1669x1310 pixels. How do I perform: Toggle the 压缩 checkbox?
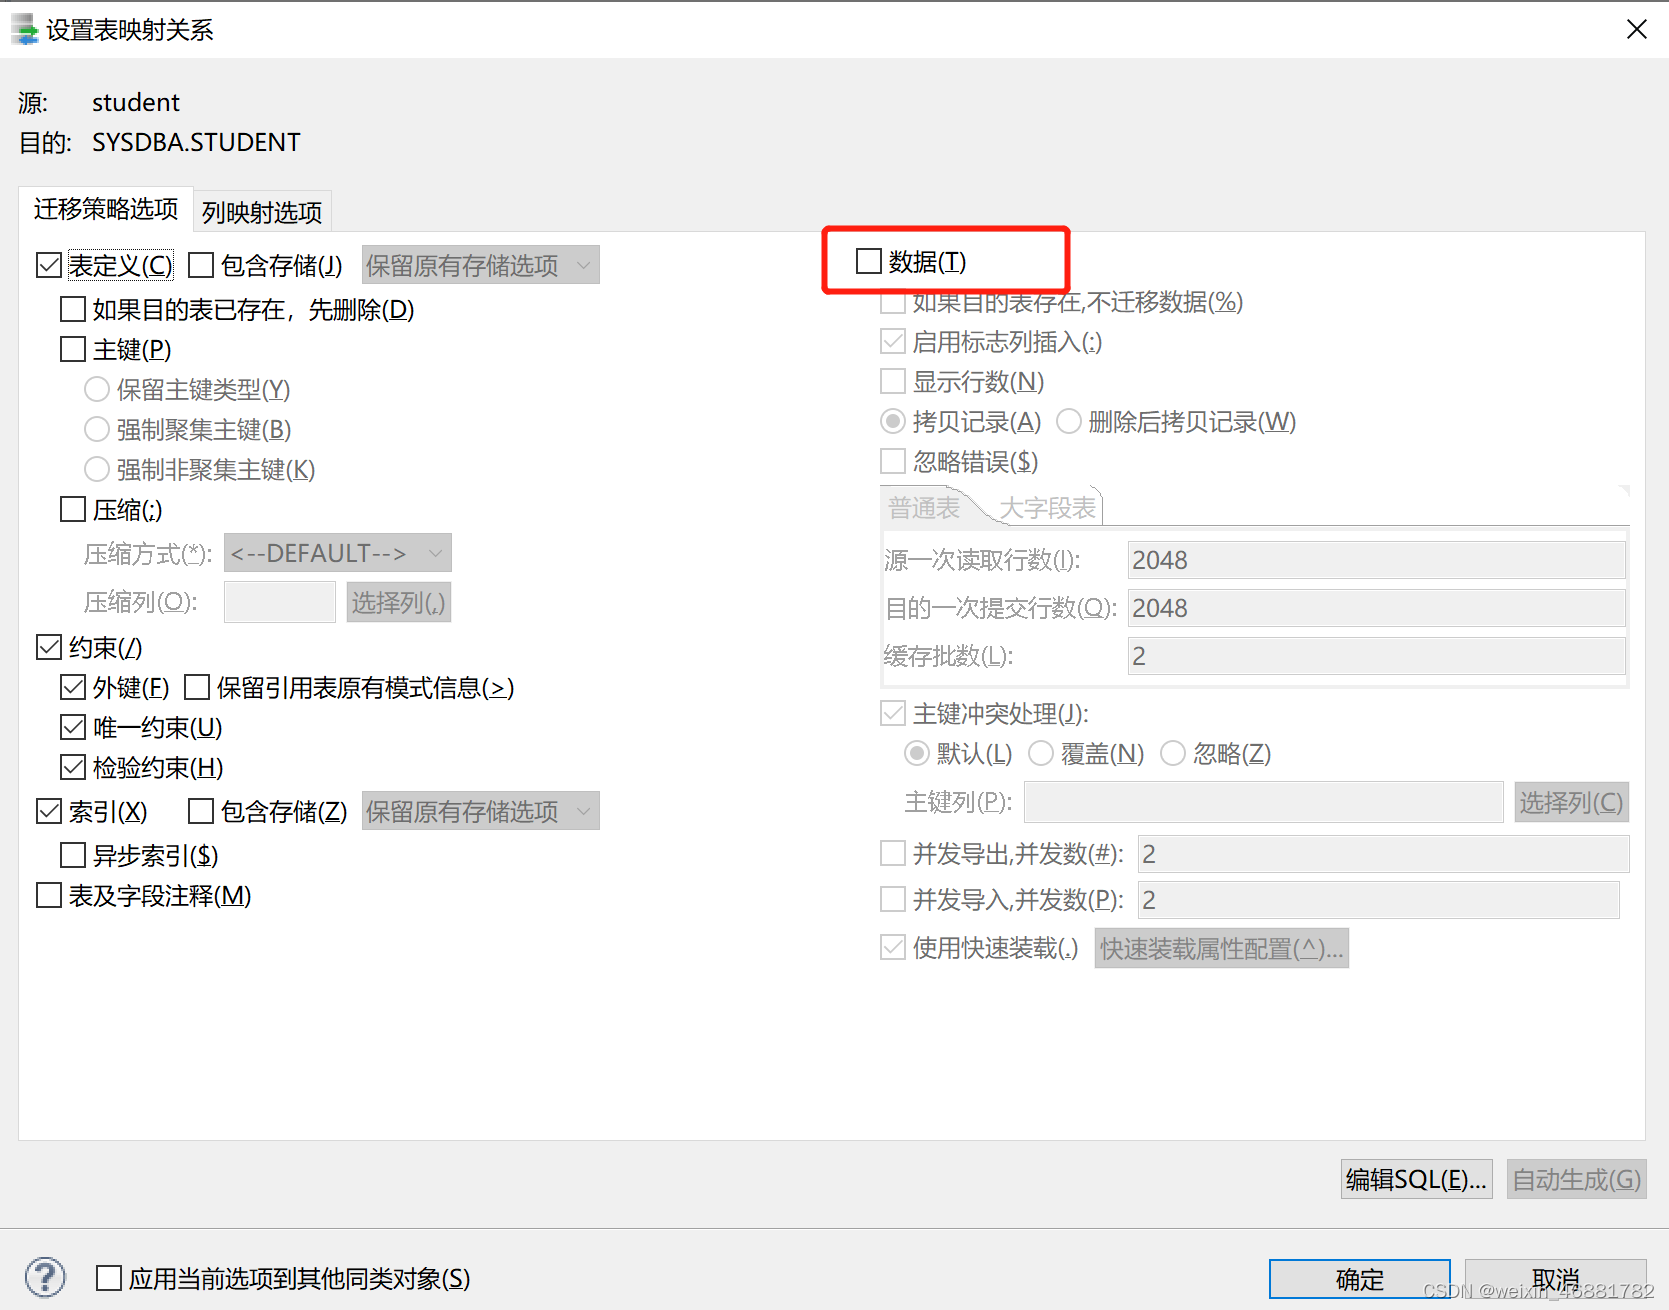pyautogui.click(x=73, y=509)
